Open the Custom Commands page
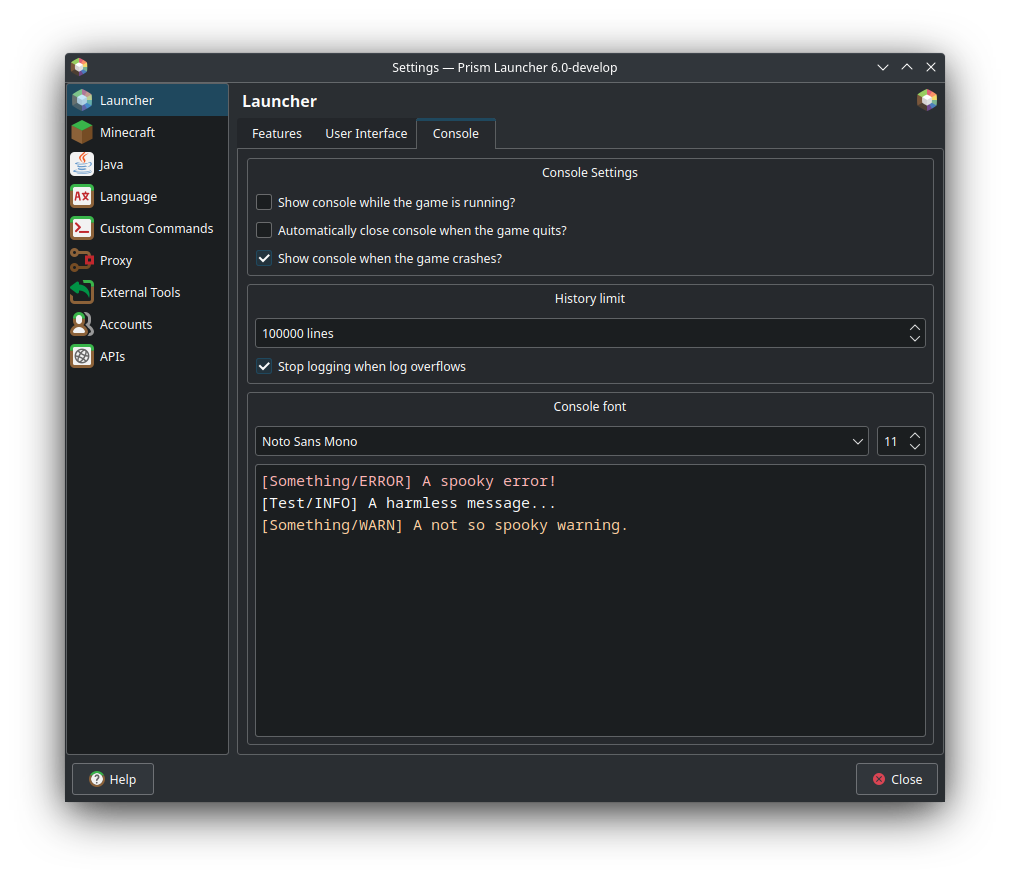This screenshot has height=879, width=1010. [x=148, y=229]
